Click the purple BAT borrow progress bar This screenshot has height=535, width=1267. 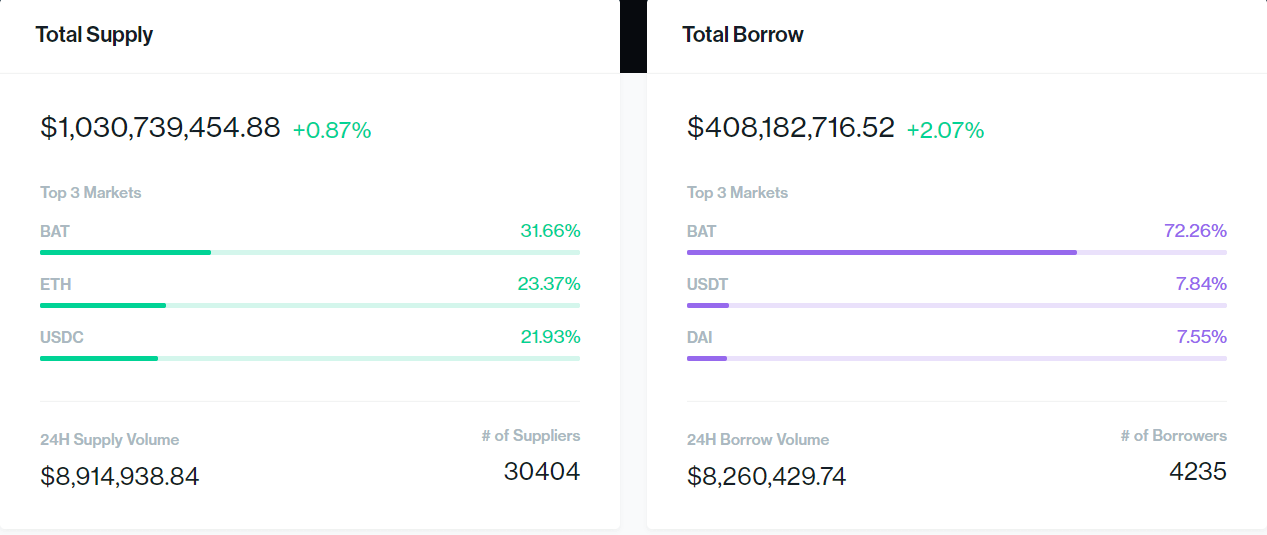pyautogui.click(x=880, y=252)
